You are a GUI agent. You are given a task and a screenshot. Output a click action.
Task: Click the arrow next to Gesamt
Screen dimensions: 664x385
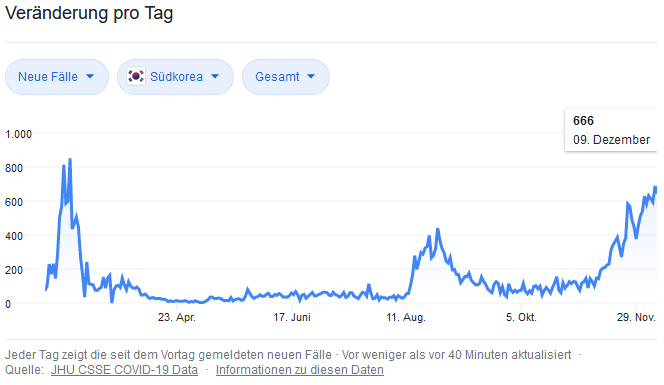click(311, 77)
